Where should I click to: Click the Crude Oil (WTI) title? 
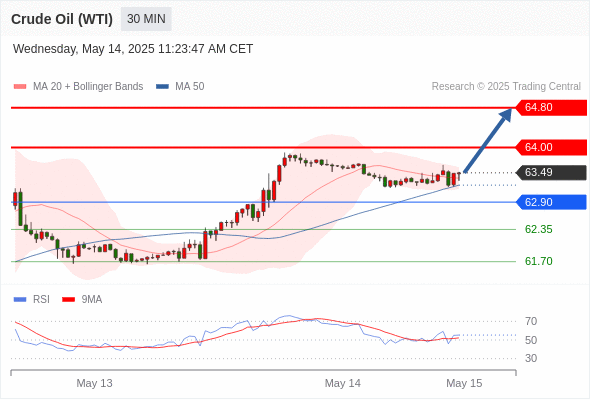pos(62,19)
